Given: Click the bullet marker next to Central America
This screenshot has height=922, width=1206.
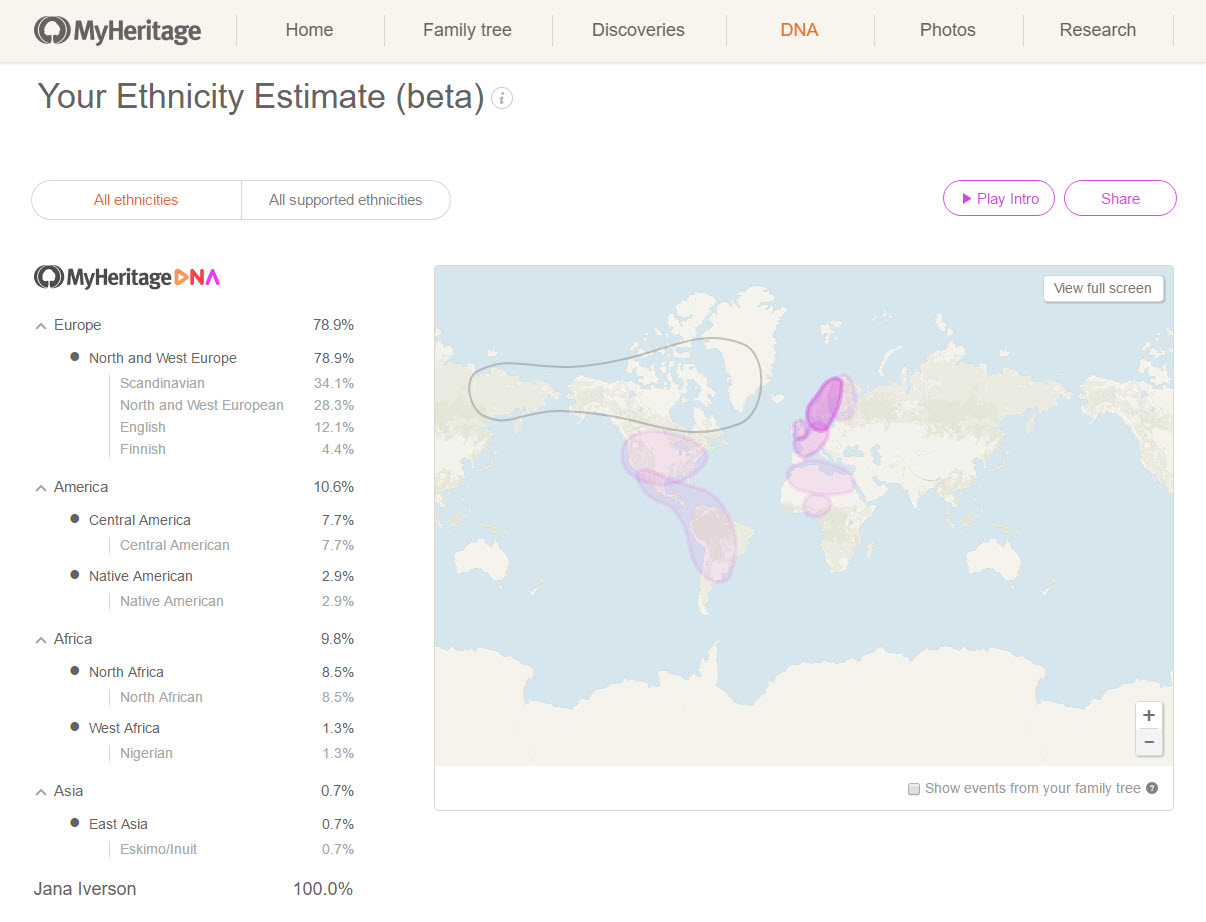Looking at the screenshot, I should click(72, 520).
